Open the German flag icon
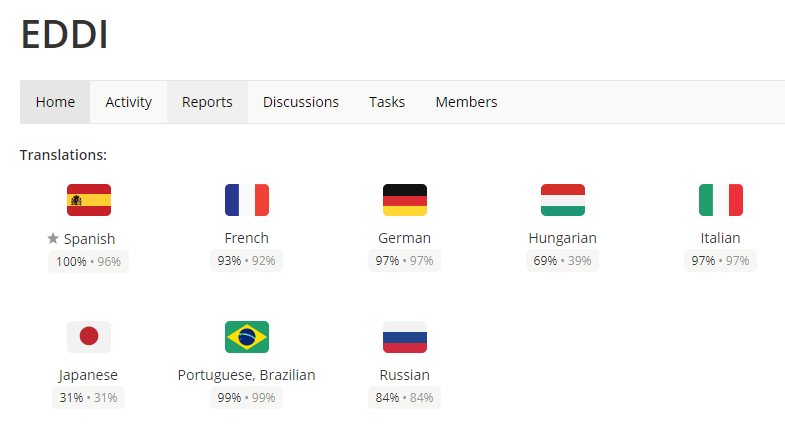 pyautogui.click(x=405, y=200)
